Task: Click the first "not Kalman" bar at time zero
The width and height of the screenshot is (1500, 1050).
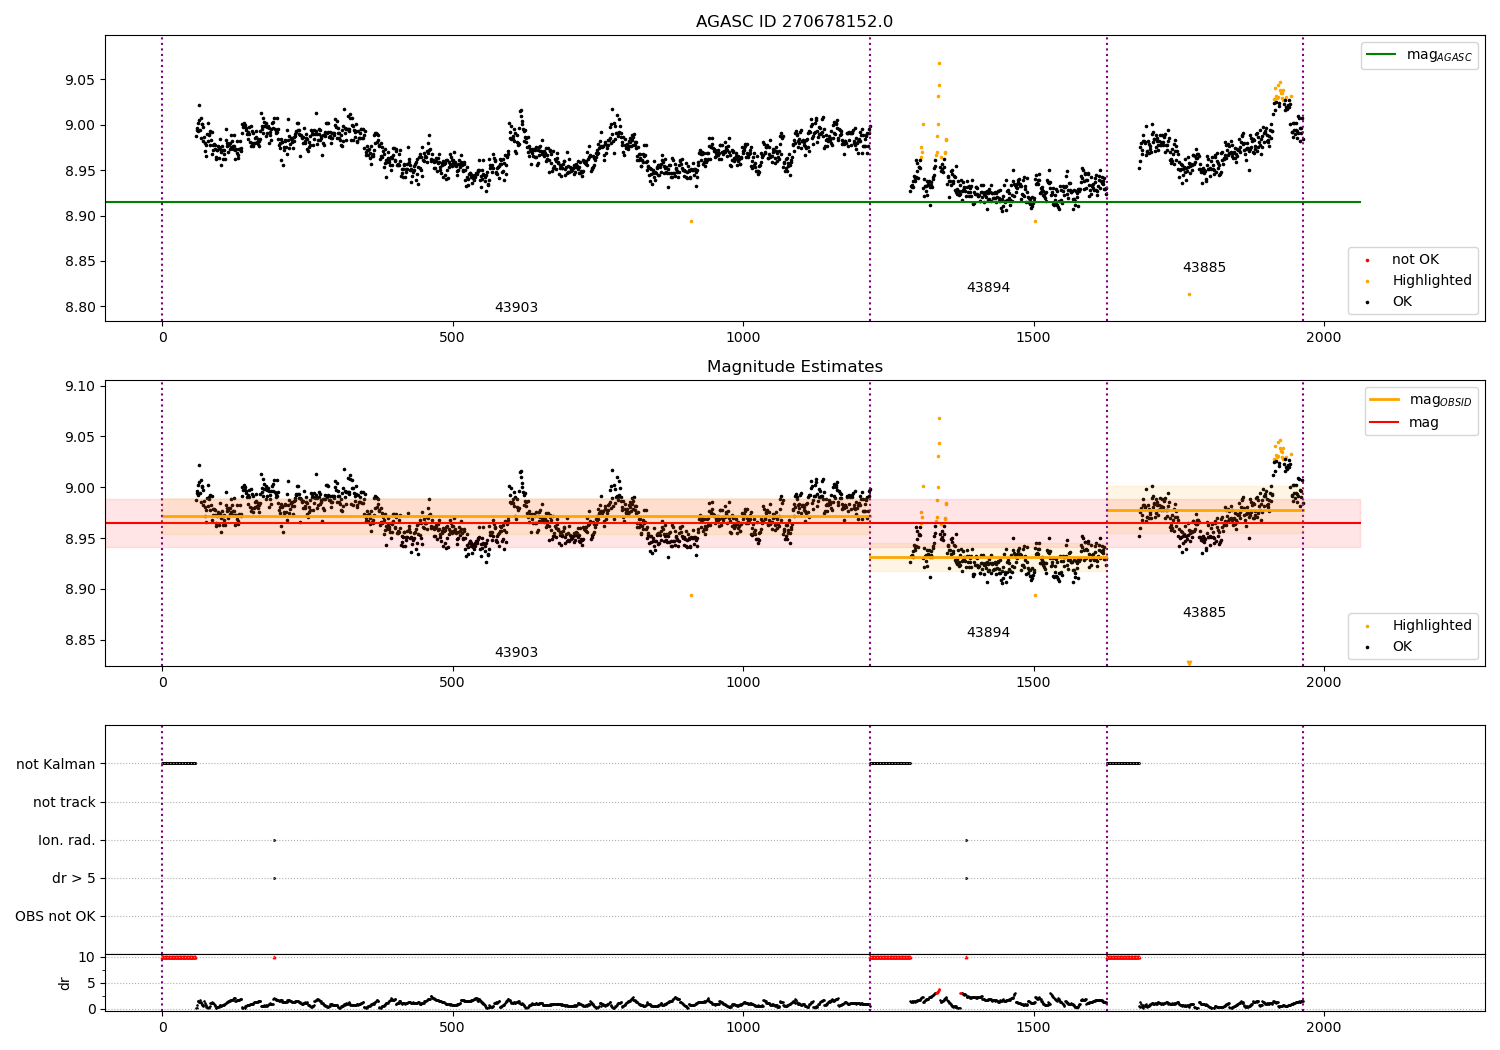Action: tap(179, 764)
